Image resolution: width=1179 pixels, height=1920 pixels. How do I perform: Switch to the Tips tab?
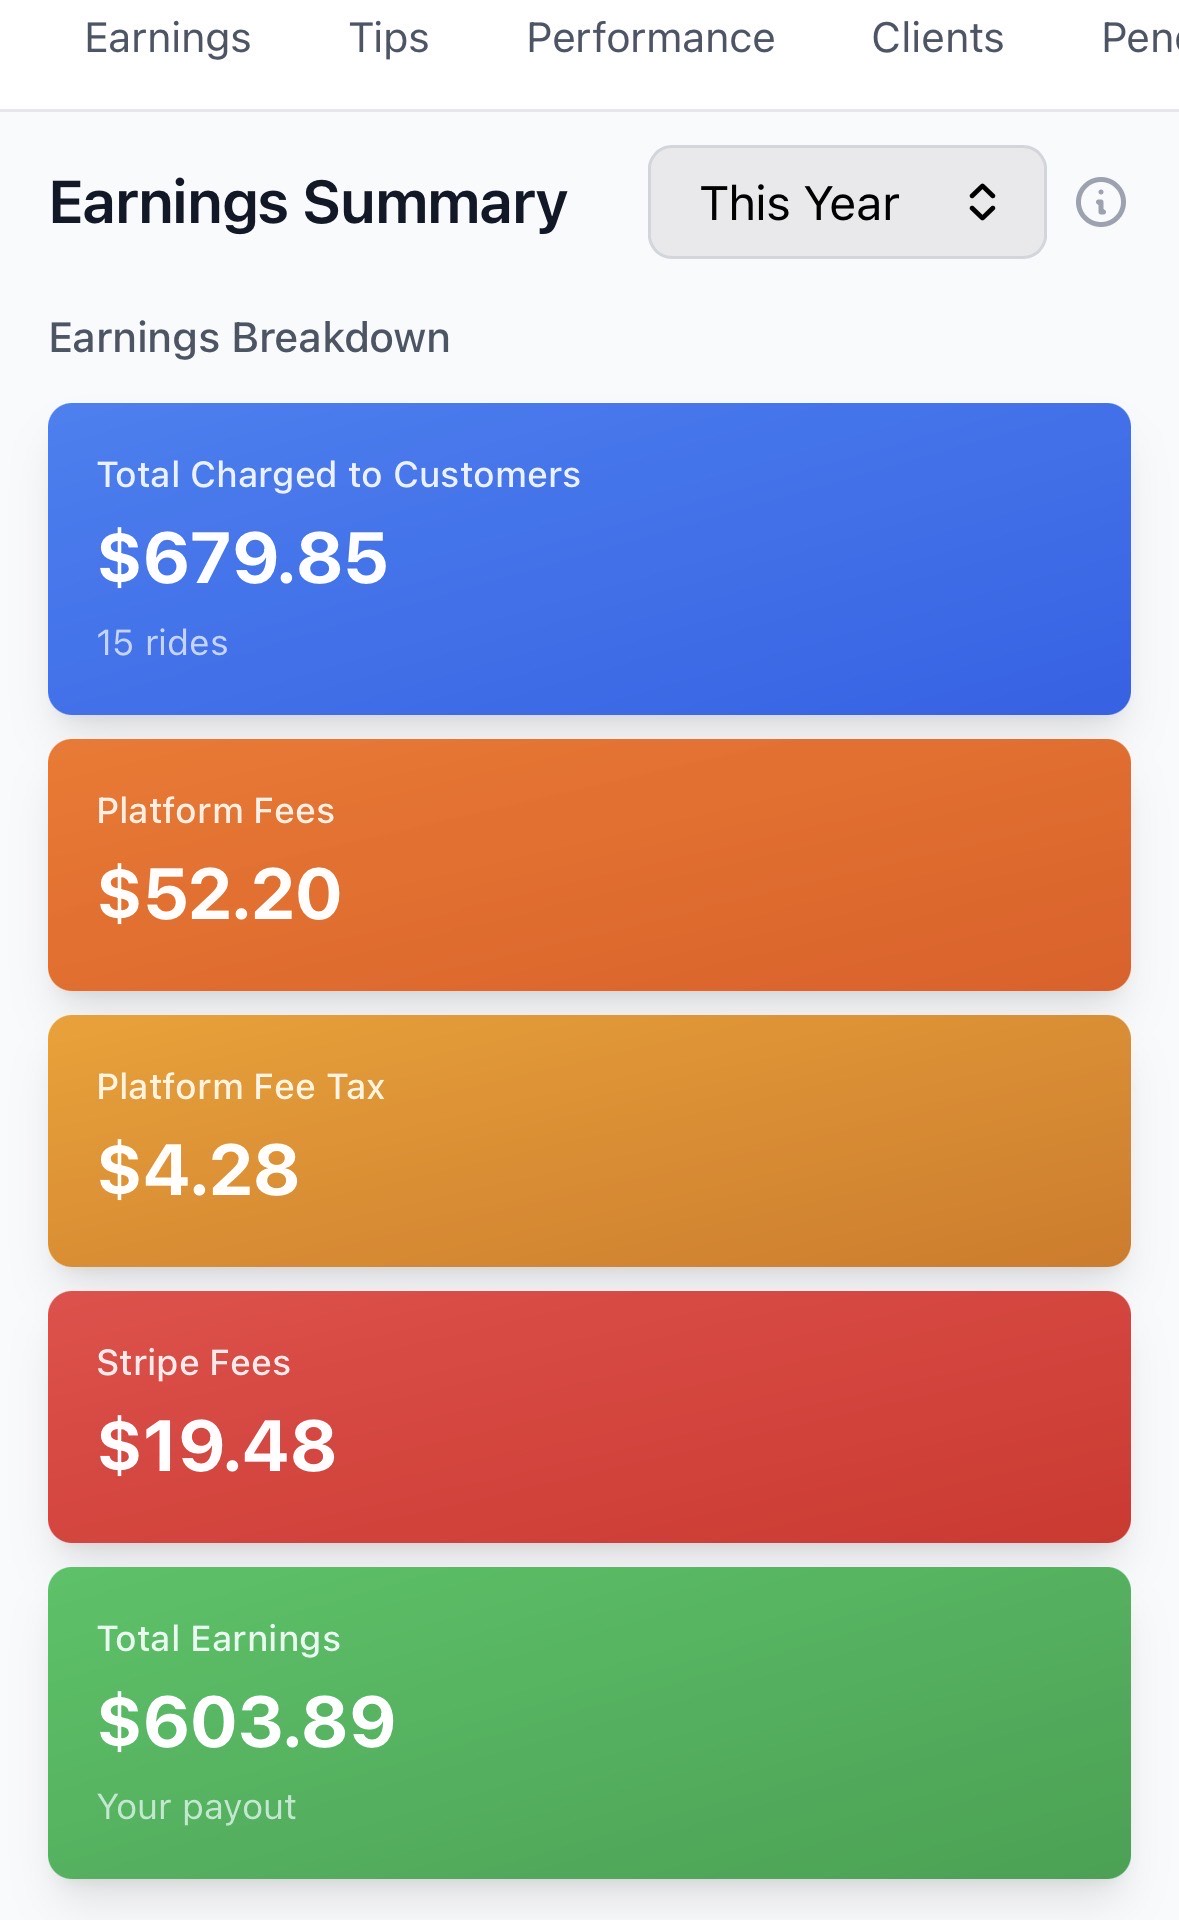(389, 38)
